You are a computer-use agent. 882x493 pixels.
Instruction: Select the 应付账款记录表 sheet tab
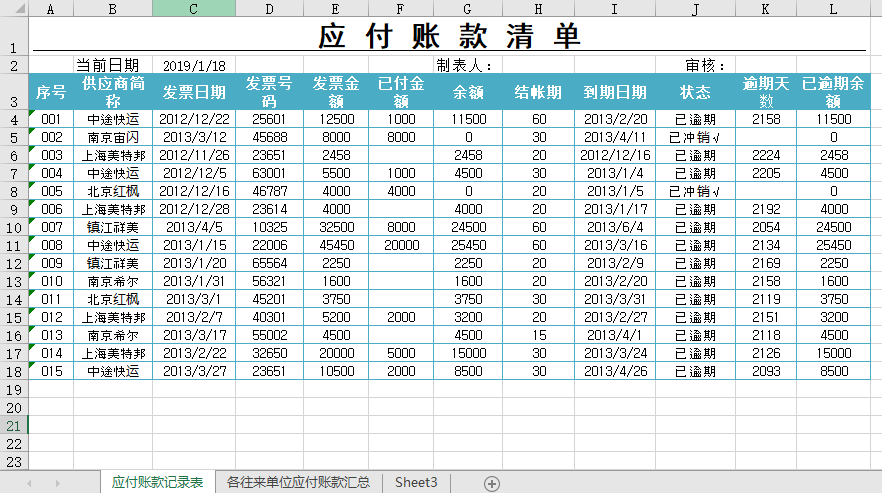click(158, 482)
